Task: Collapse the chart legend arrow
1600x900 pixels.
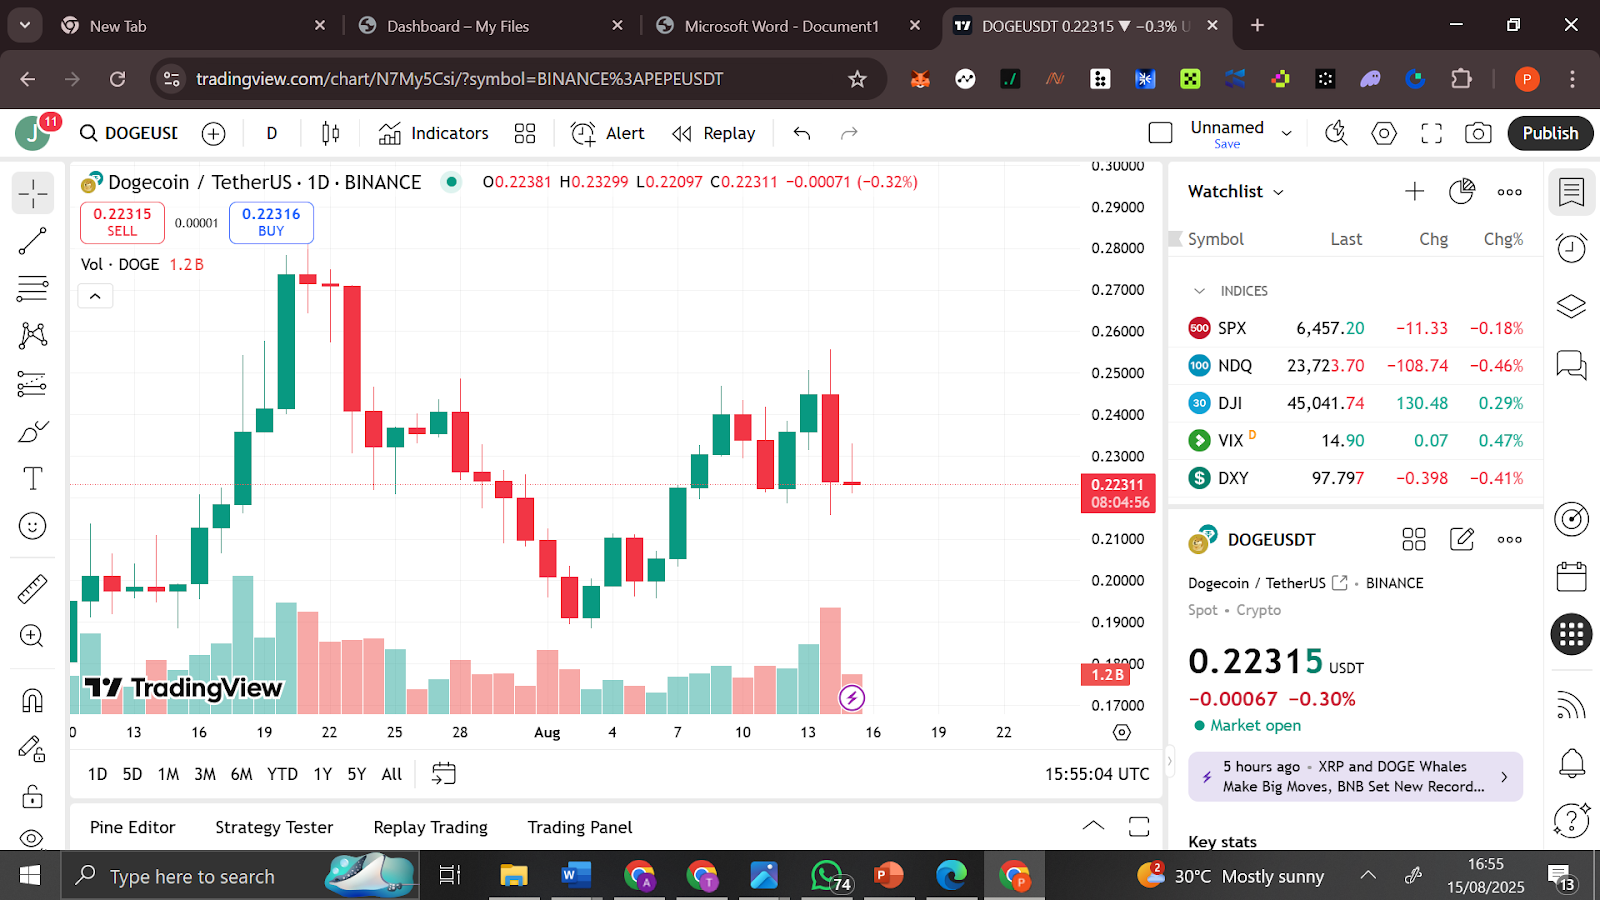Action: (x=95, y=296)
